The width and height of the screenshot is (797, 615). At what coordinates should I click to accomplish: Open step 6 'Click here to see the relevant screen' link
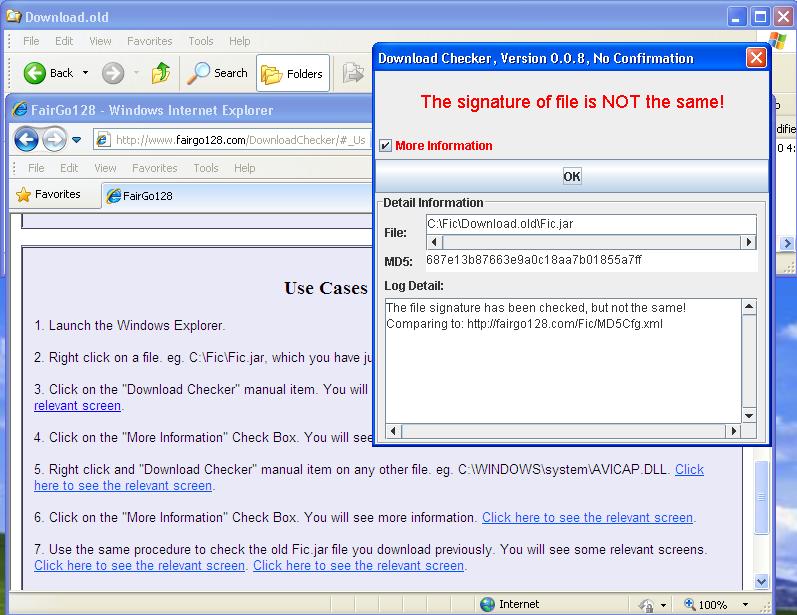coord(588,517)
